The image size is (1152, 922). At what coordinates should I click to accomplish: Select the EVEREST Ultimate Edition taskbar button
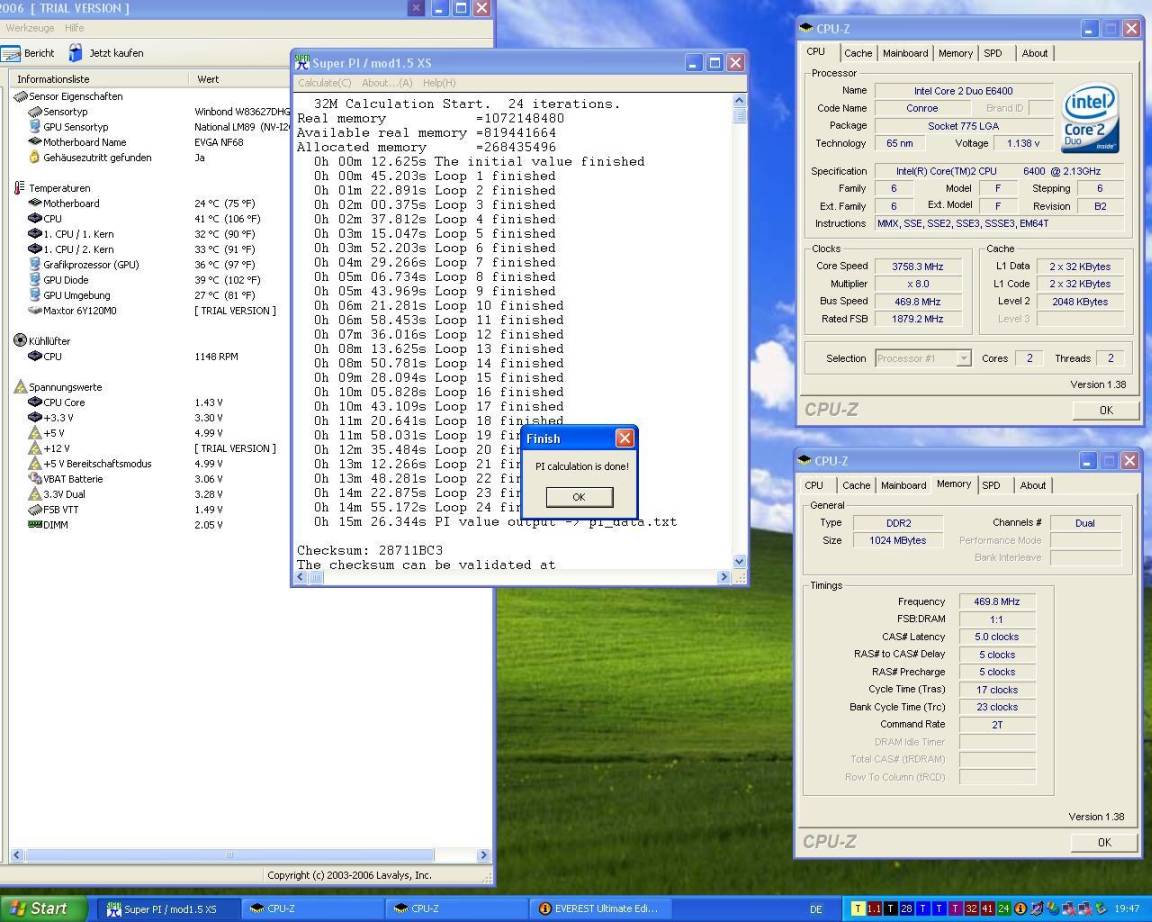pyautogui.click(x=599, y=909)
